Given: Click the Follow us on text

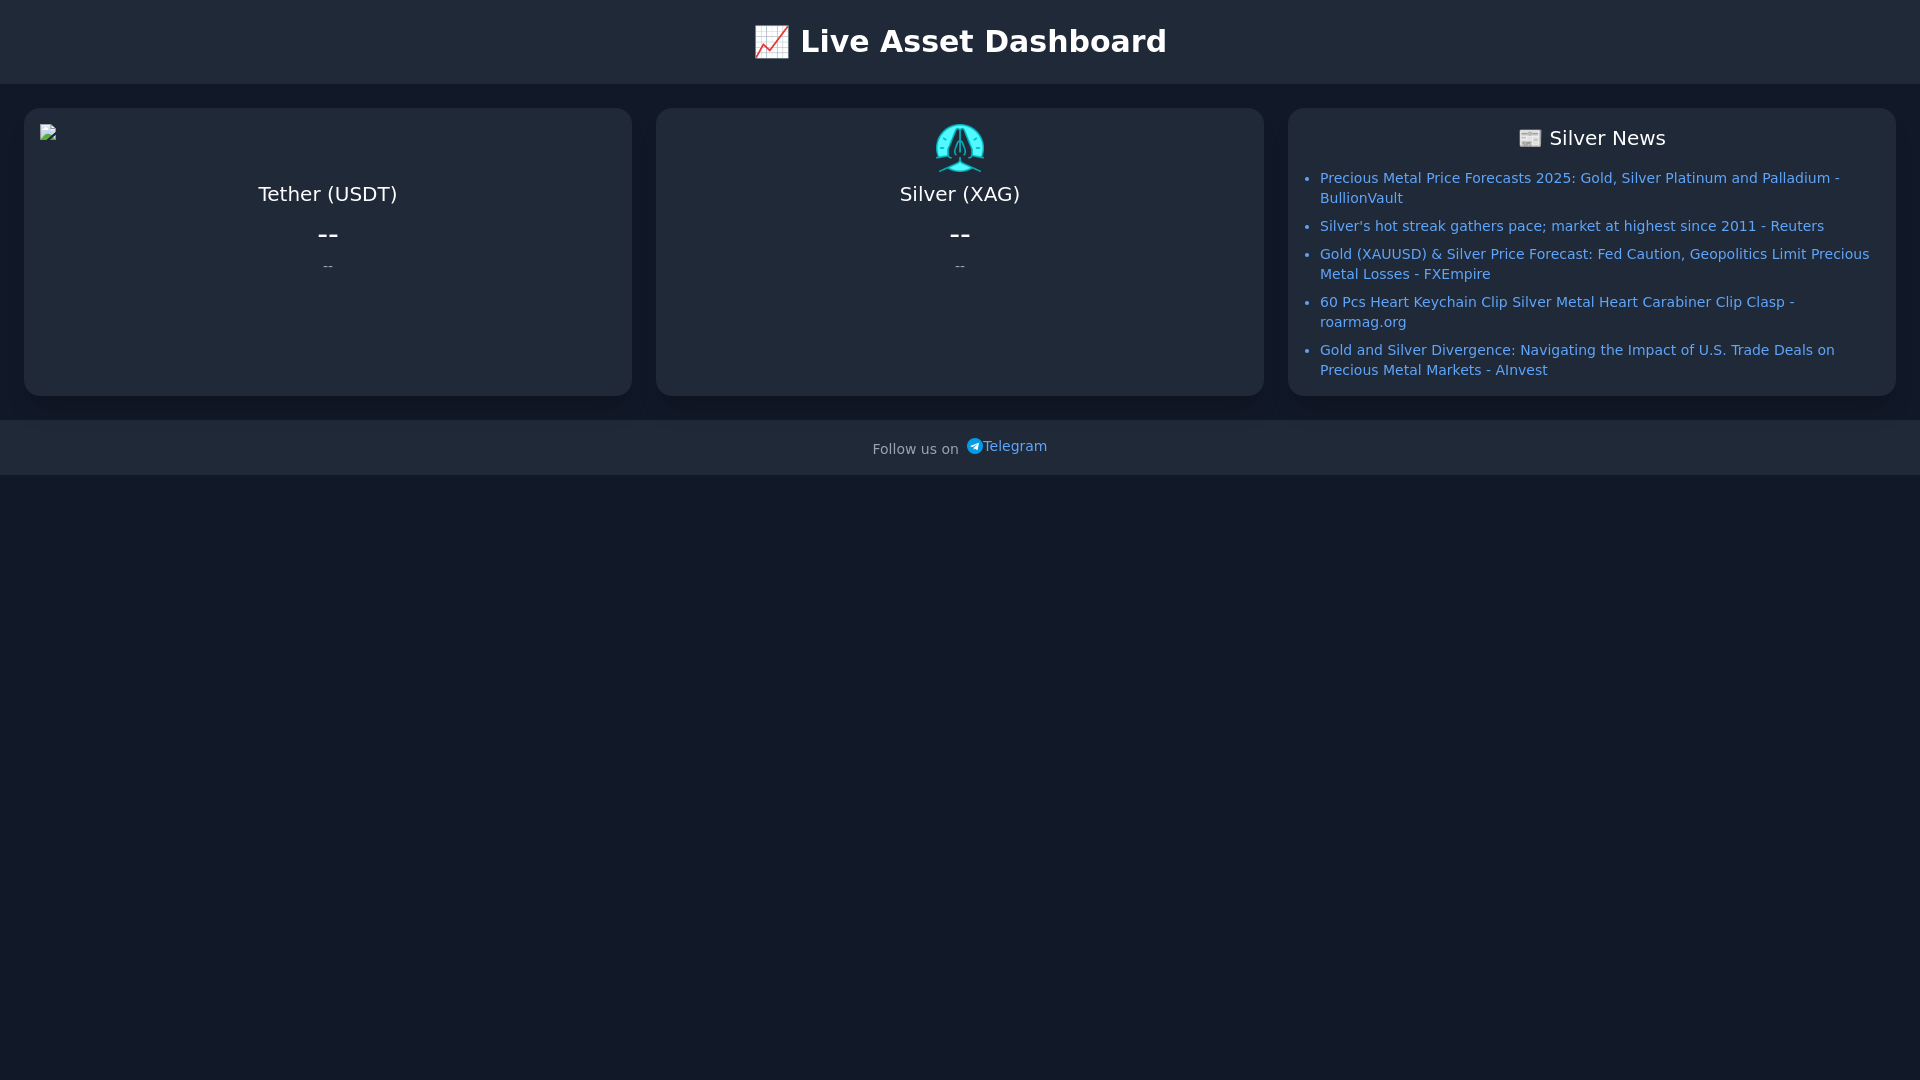Looking at the screenshot, I should point(915,449).
